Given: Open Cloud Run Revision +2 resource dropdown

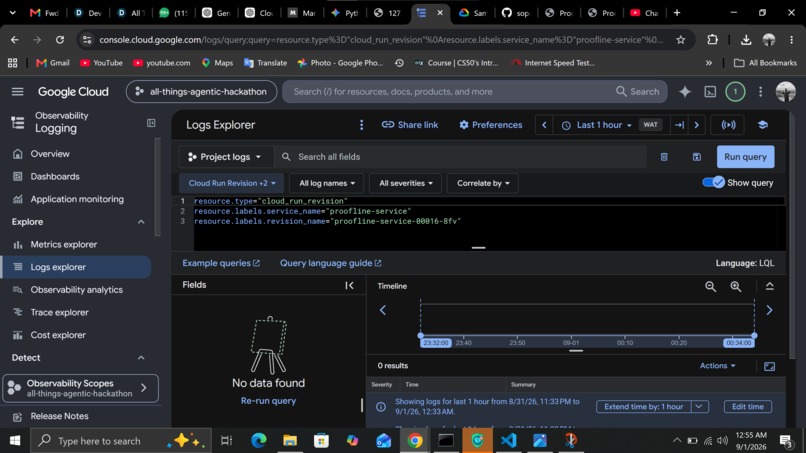Looking at the screenshot, I should (231, 183).
